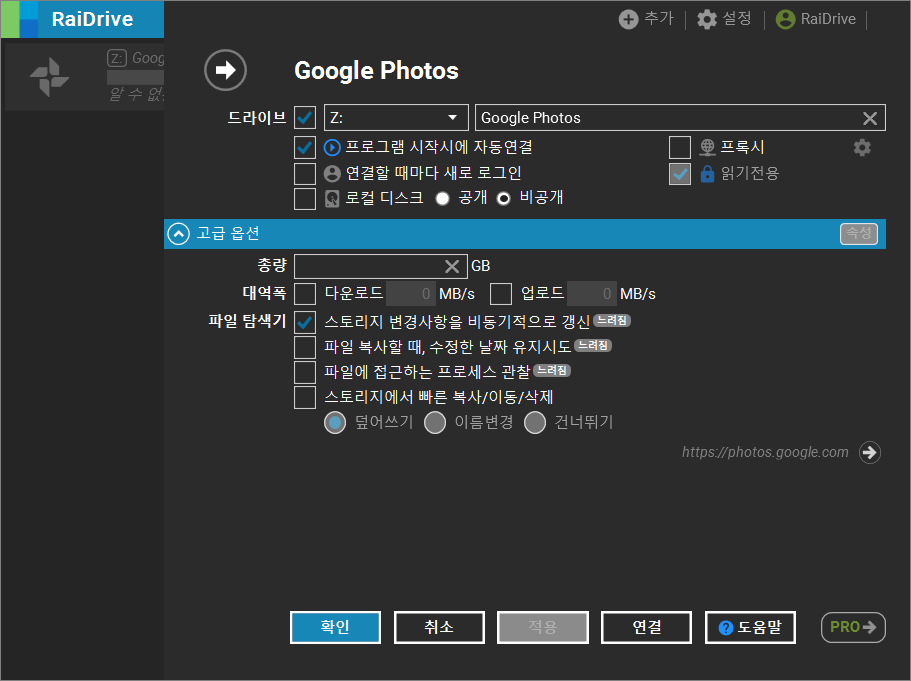Select the 이름변경 radio option
Viewport: 911px width, 681px height.
[x=435, y=422]
